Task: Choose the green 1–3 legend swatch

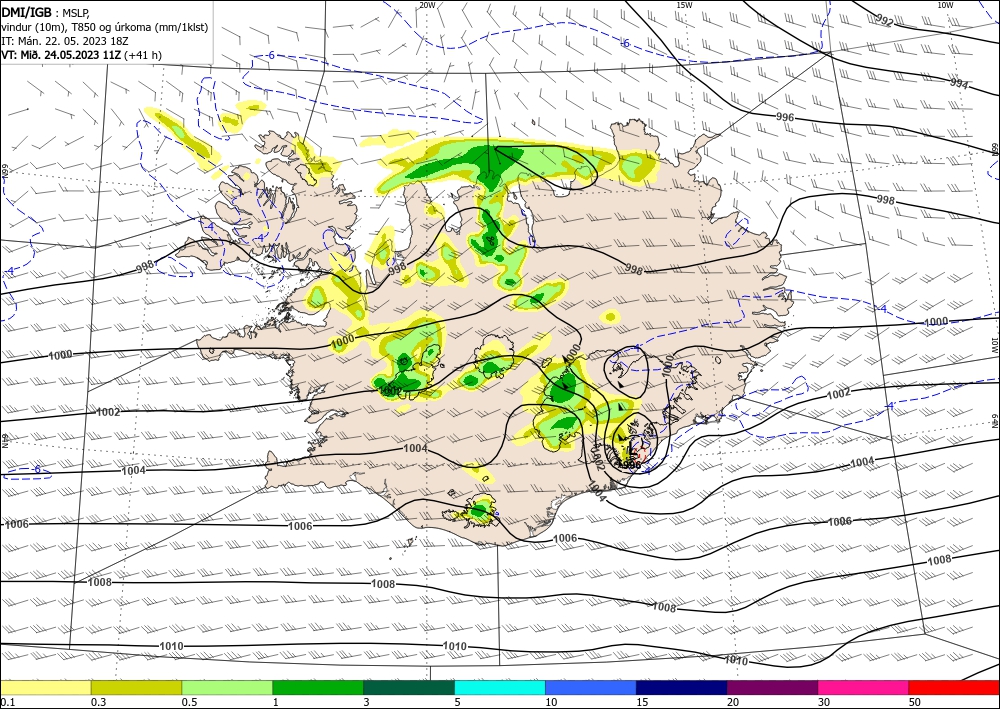Action: pyautogui.click(x=318, y=687)
